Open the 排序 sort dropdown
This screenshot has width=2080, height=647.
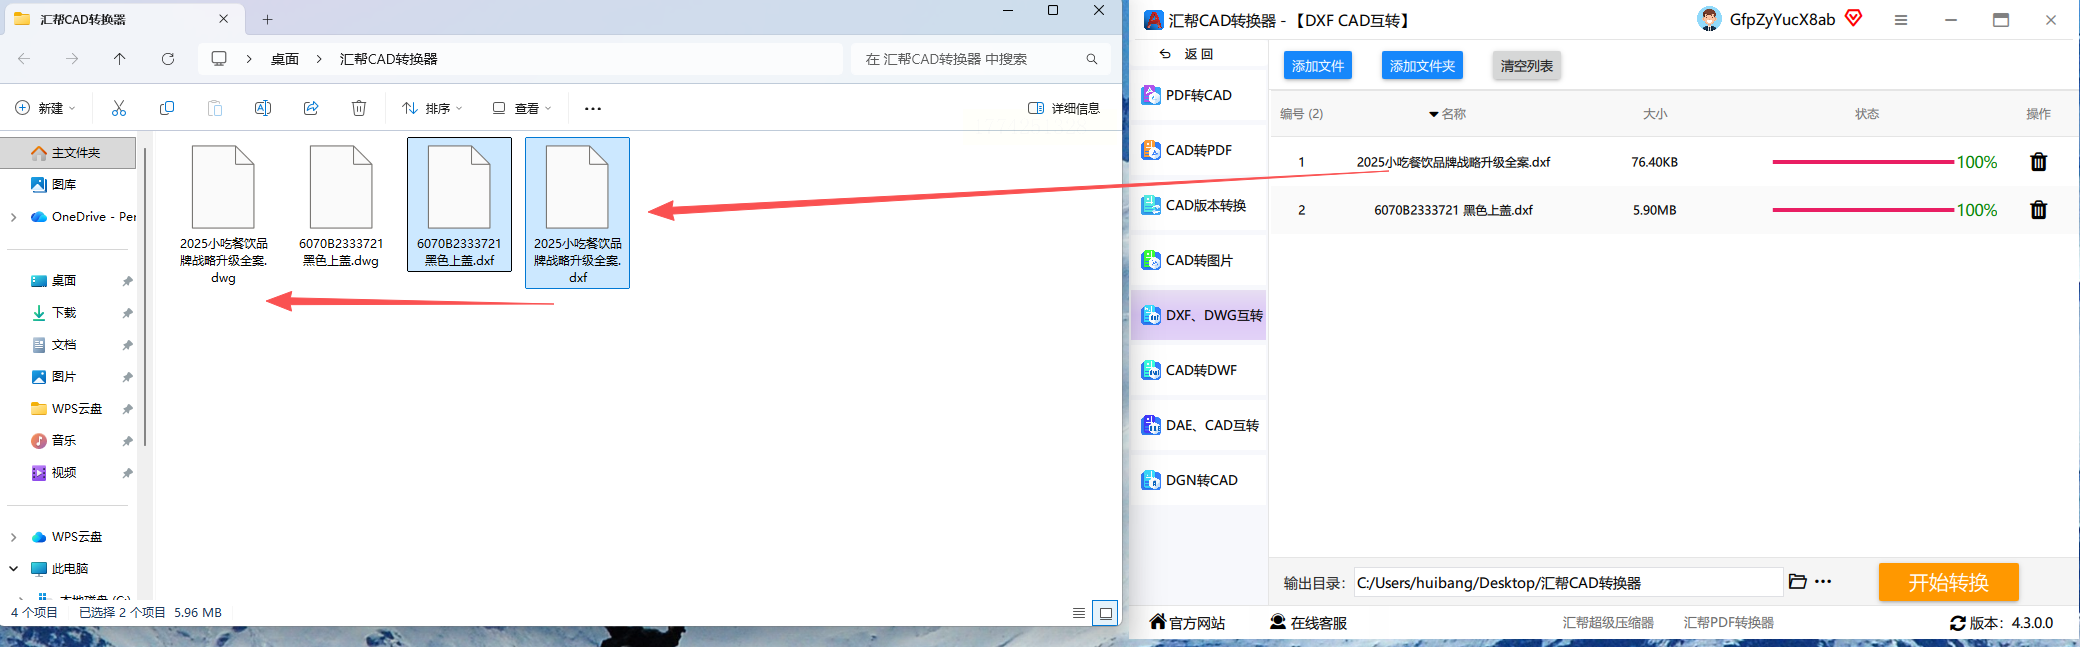click(432, 108)
